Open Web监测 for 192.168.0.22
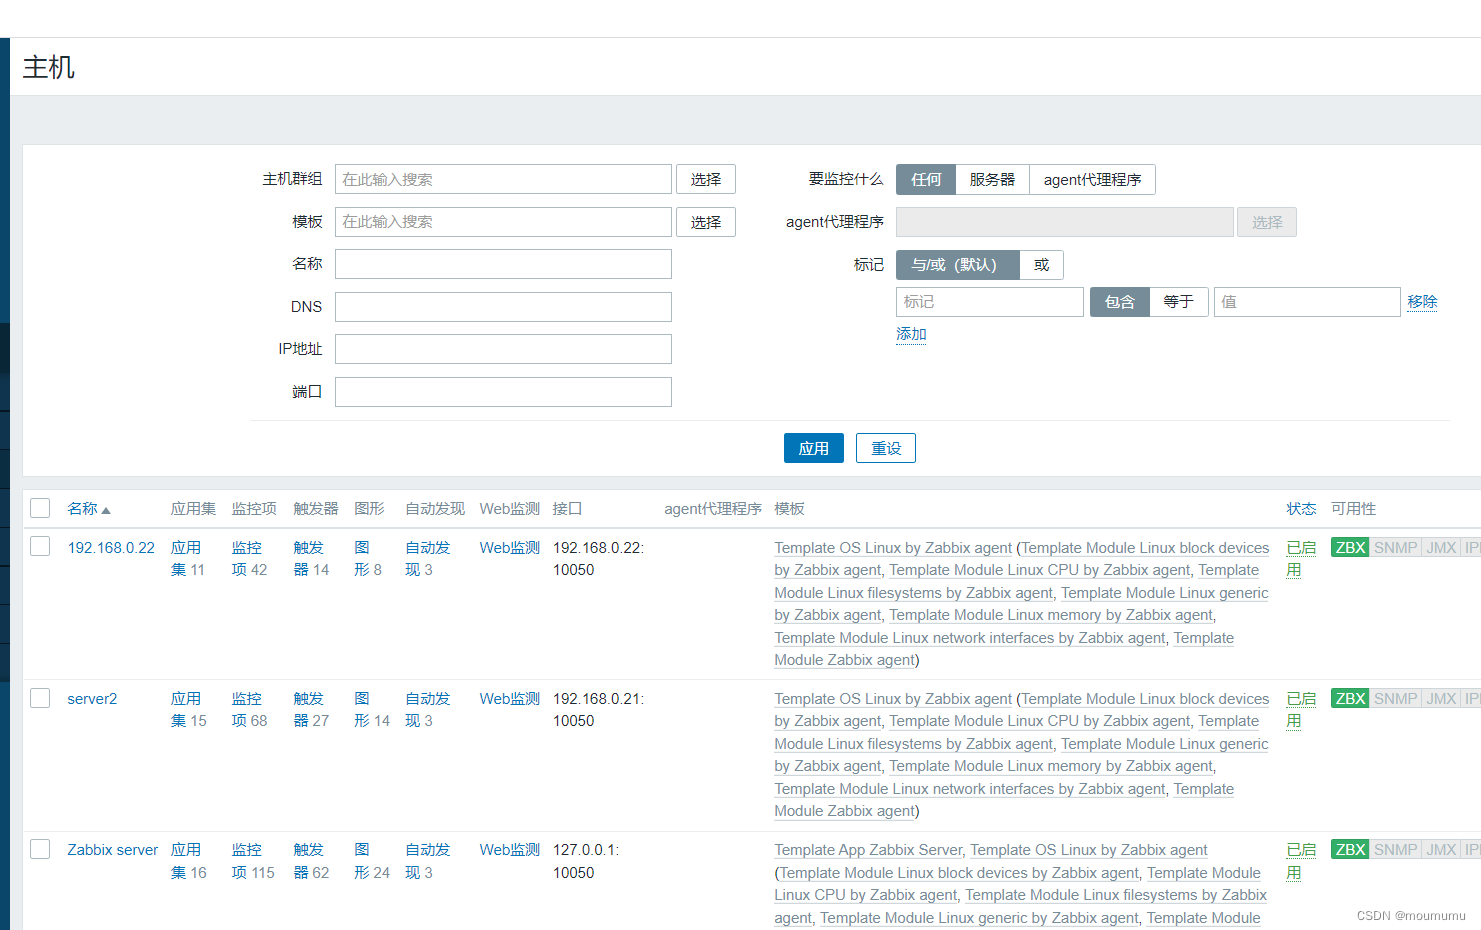This screenshot has width=1481, height=930. [510, 547]
